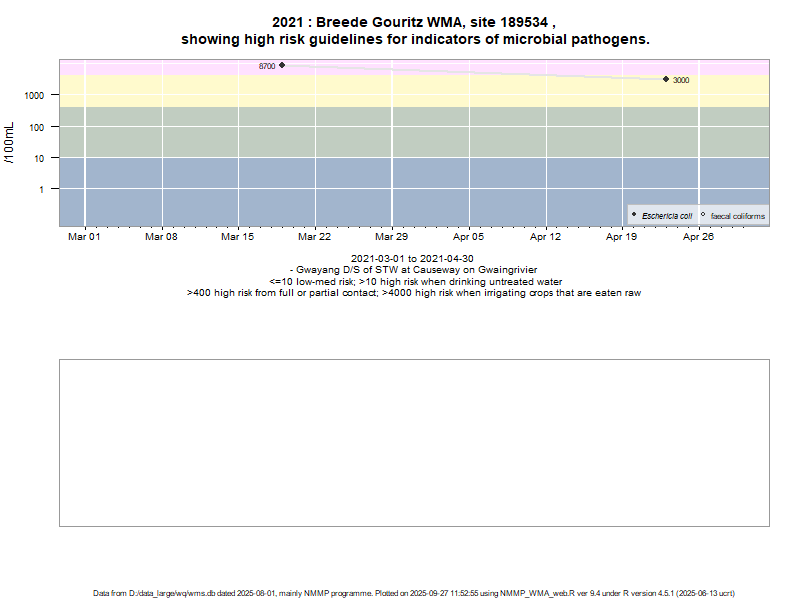Screen dimensions: 800x600
Task: Click the footer data source text
Action: [x=414, y=593]
